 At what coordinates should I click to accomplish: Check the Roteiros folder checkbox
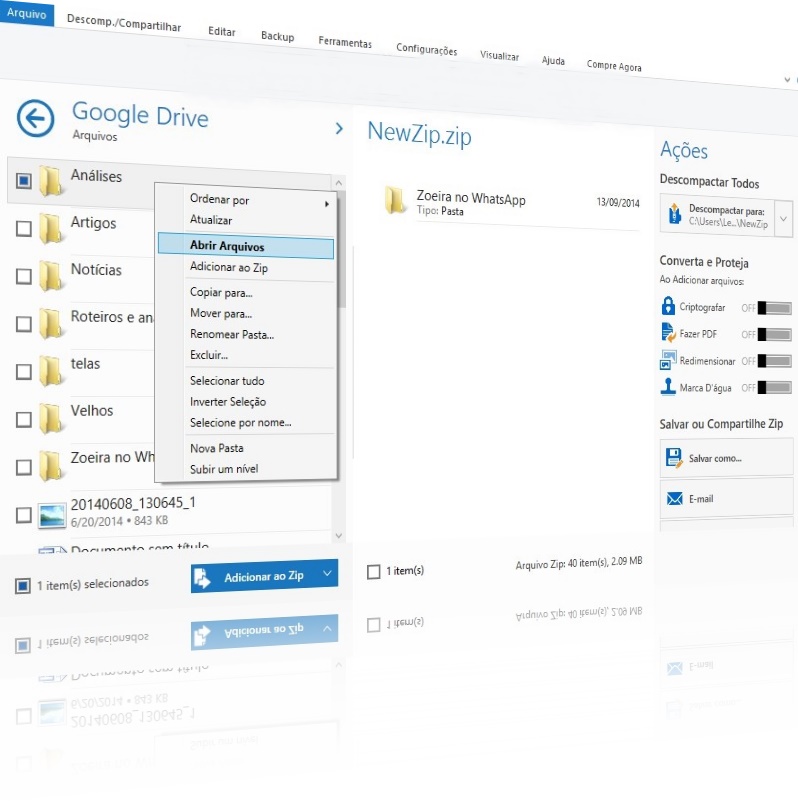tap(24, 324)
